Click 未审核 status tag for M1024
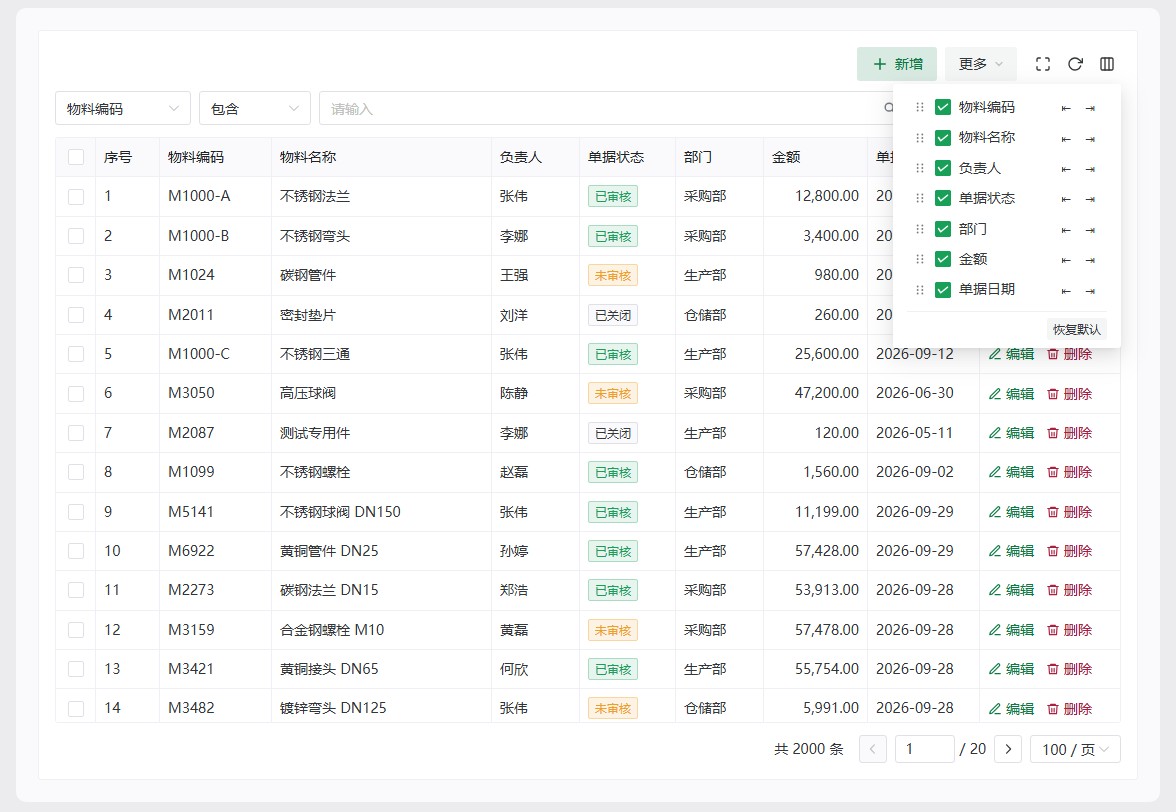Viewport: 1176px width, 812px height. click(613, 275)
